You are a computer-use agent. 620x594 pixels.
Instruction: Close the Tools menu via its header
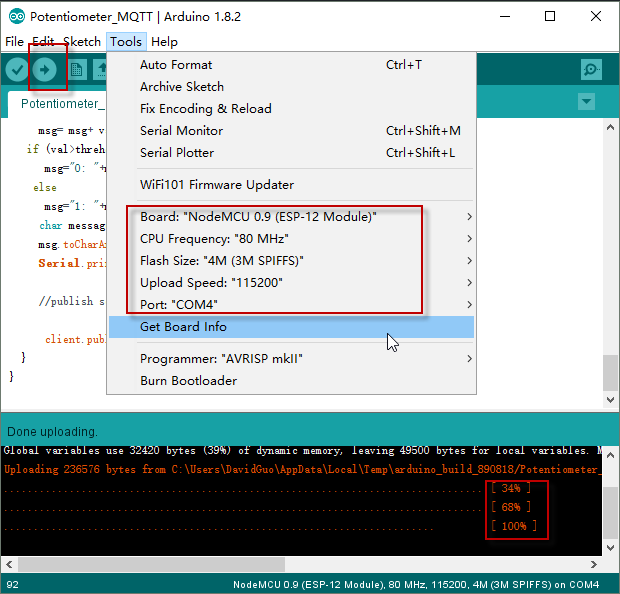click(126, 42)
